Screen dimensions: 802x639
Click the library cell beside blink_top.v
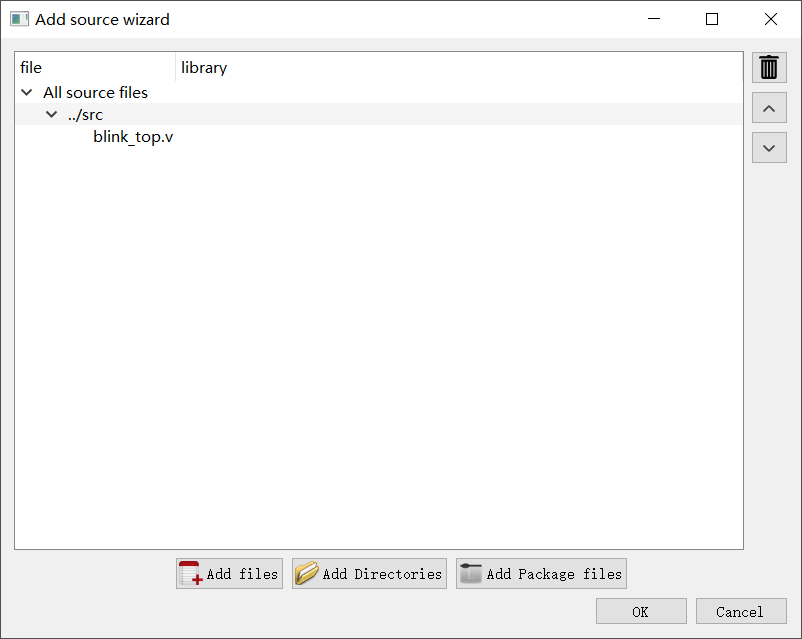[x=459, y=137]
